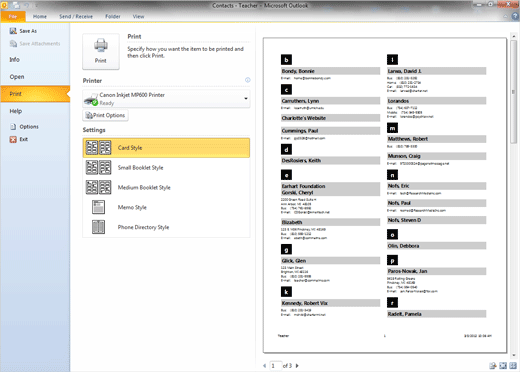Click the Save As disk icon
The height and width of the screenshot is (372, 520).
pos(13,31)
